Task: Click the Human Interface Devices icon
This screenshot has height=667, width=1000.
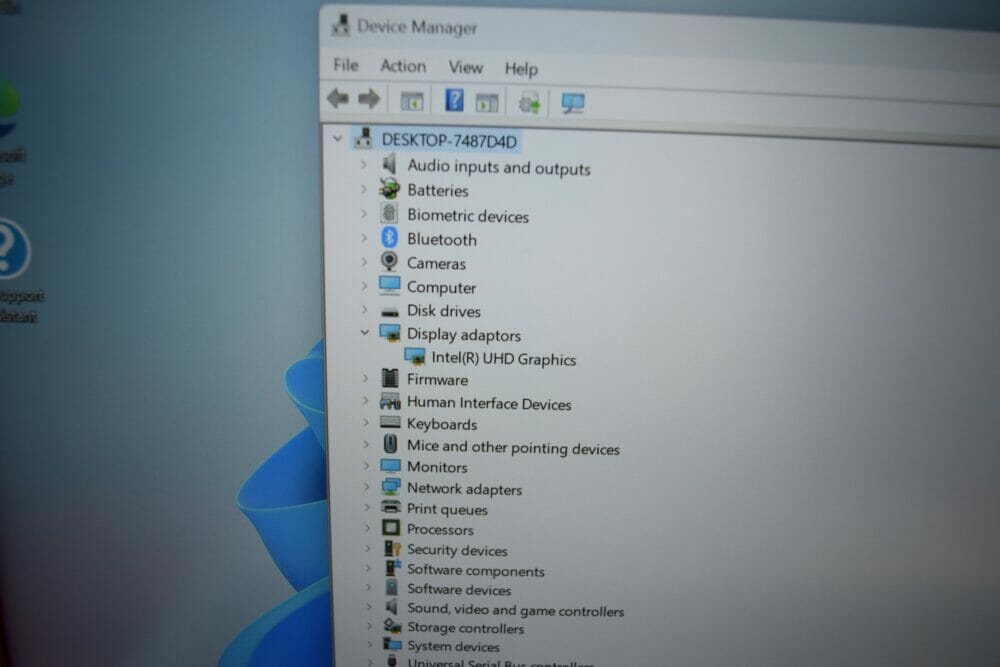Action: coord(390,401)
